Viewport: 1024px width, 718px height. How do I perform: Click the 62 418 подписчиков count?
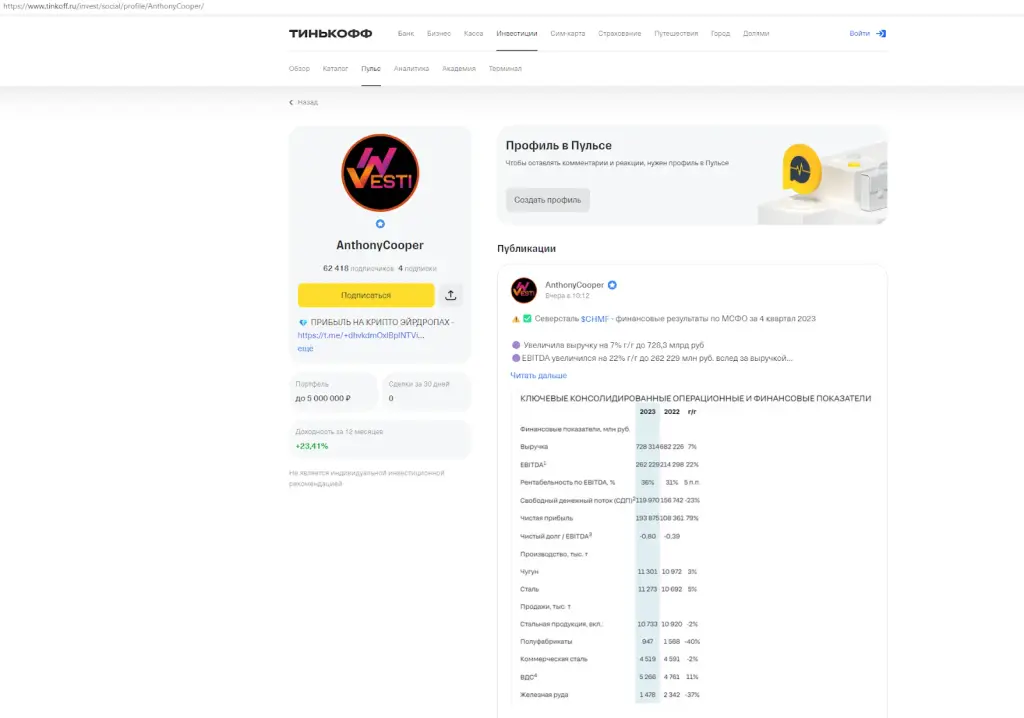tap(358, 269)
